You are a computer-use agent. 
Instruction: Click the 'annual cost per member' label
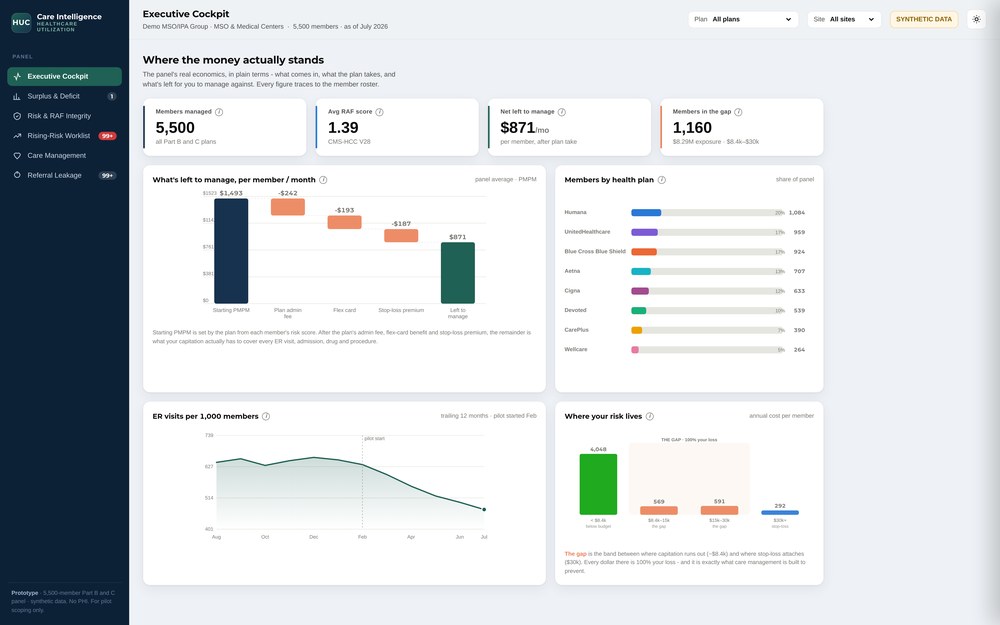pos(781,416)
